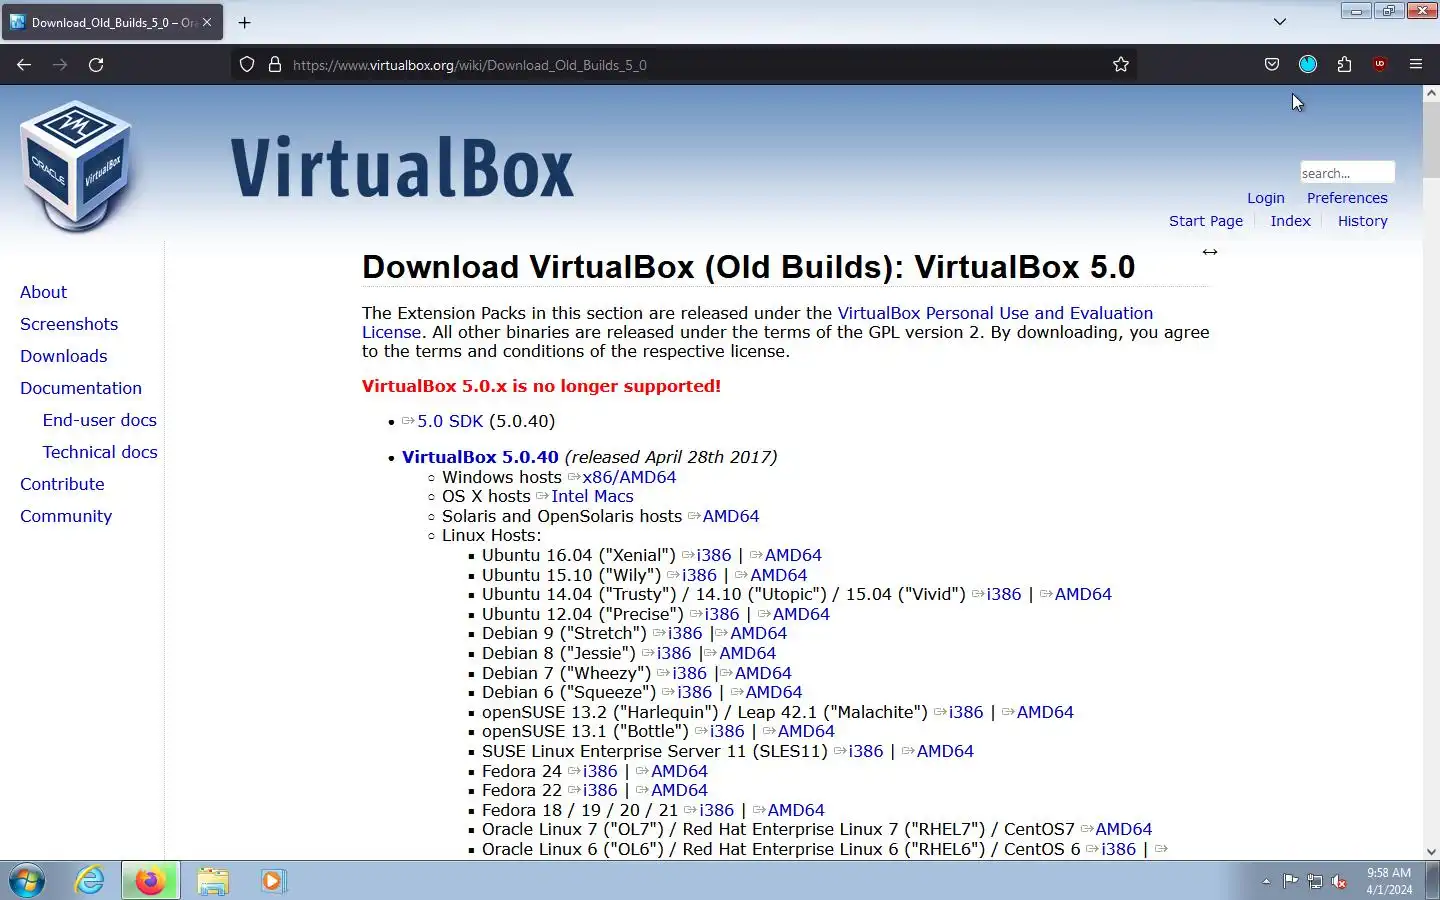
Task: Click the Firefox account avatar icon
Action: pos(1308,64)
